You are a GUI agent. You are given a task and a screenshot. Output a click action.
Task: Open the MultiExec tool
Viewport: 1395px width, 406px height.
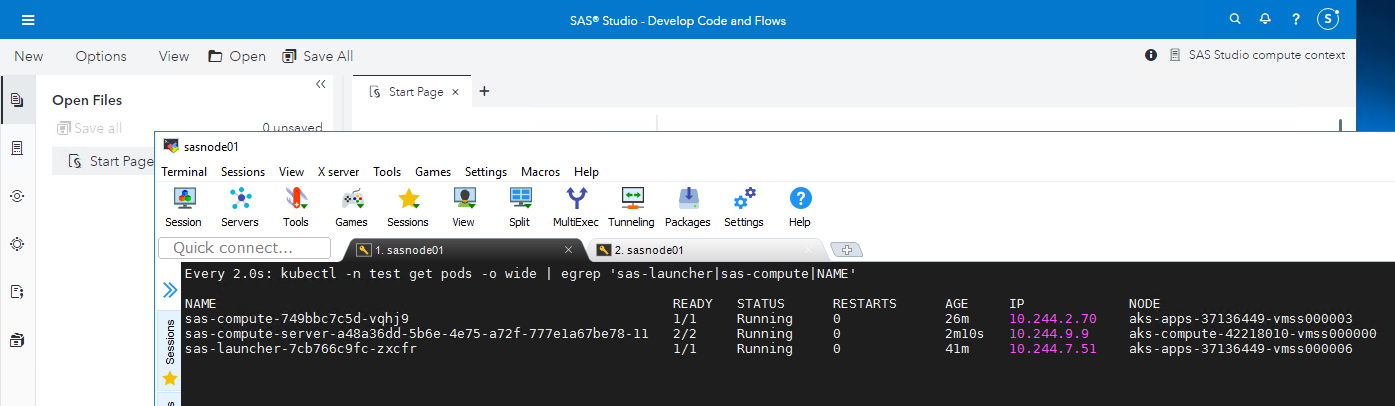coord(576,206)
